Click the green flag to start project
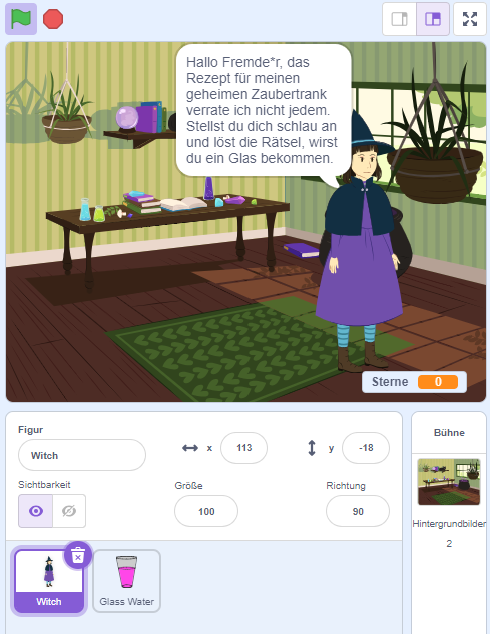Screen dimensions: 490x634 [x=21, y=19]
